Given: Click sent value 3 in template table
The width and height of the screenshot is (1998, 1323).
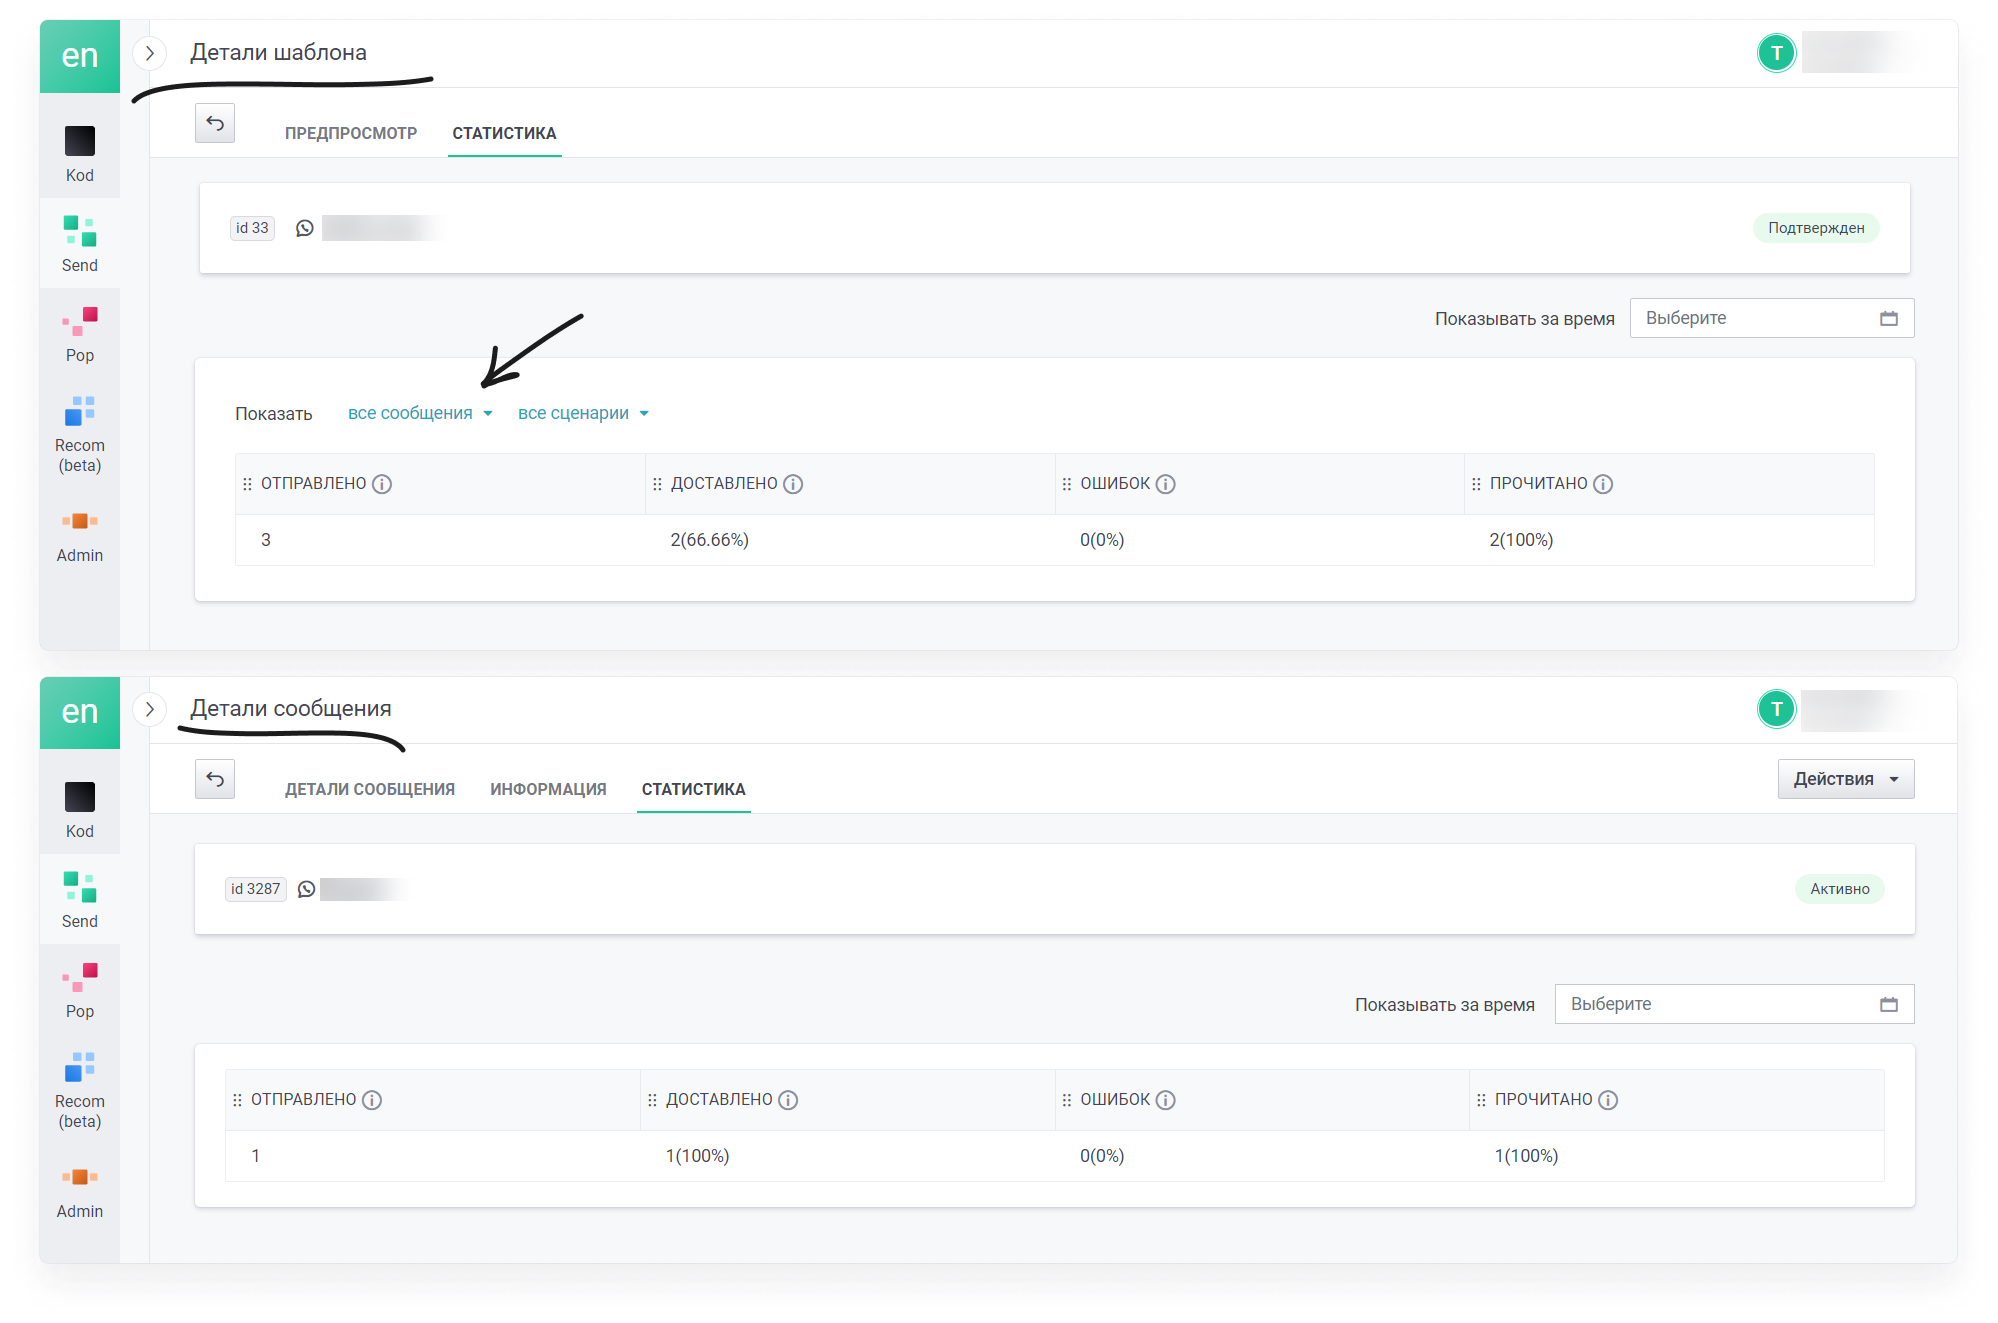Looking at the screenshot, I should 266,540.
